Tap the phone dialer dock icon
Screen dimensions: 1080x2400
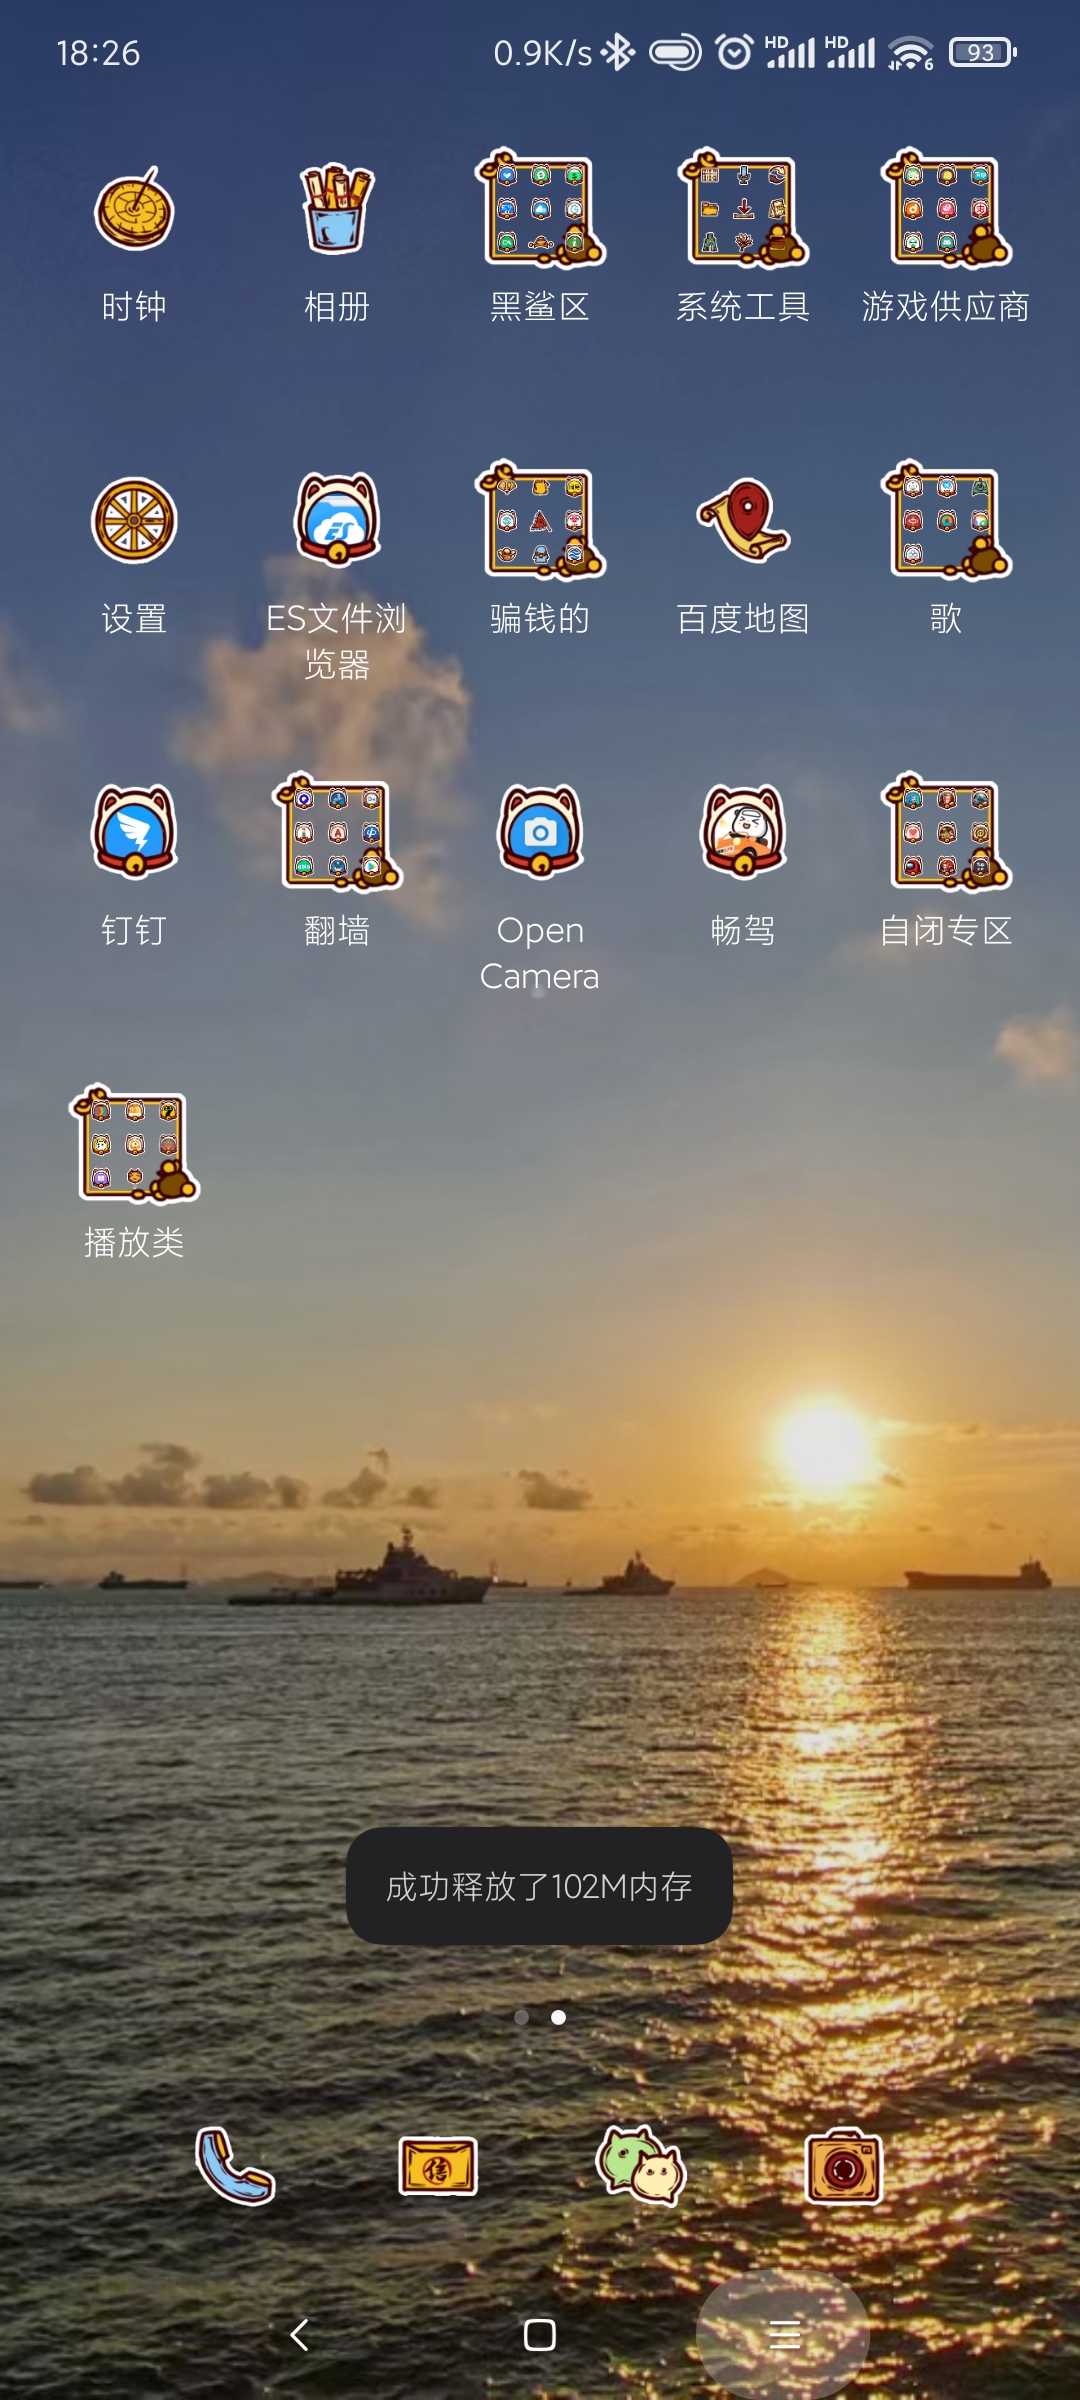pyautogui.click(x=235, y=2166)
